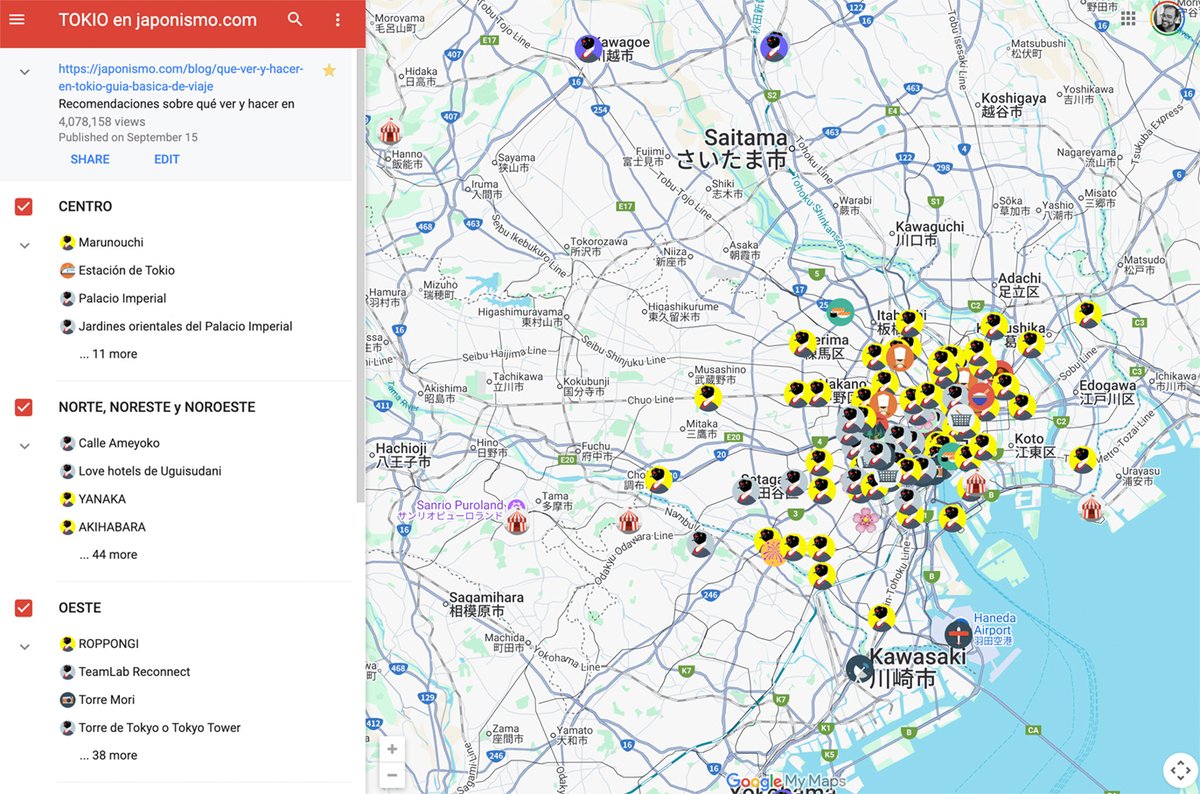Open the Google apps grid
This screenshot has height=794, width=1200.
tap(1128, 19)
